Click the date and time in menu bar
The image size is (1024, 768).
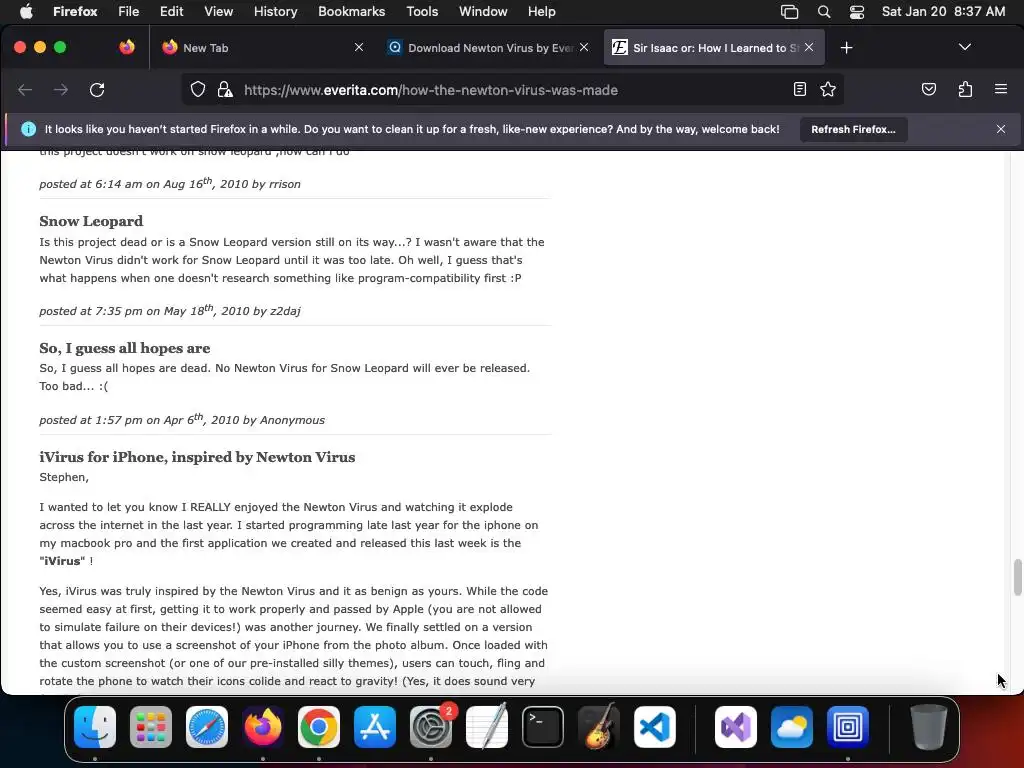[x=943, y=11]
